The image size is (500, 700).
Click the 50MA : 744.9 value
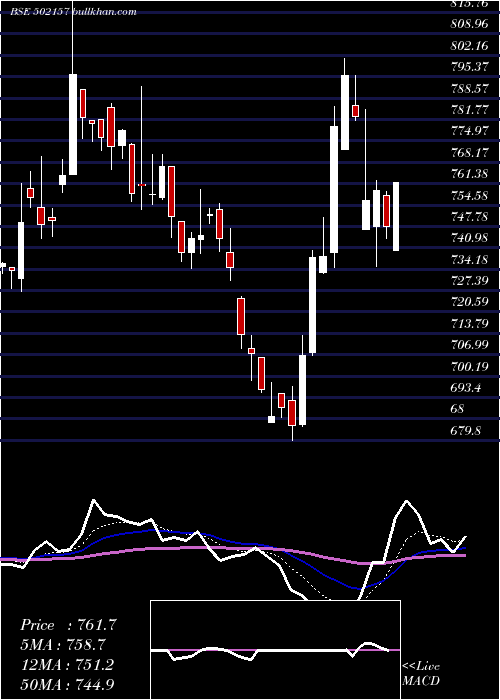point(67,683)
